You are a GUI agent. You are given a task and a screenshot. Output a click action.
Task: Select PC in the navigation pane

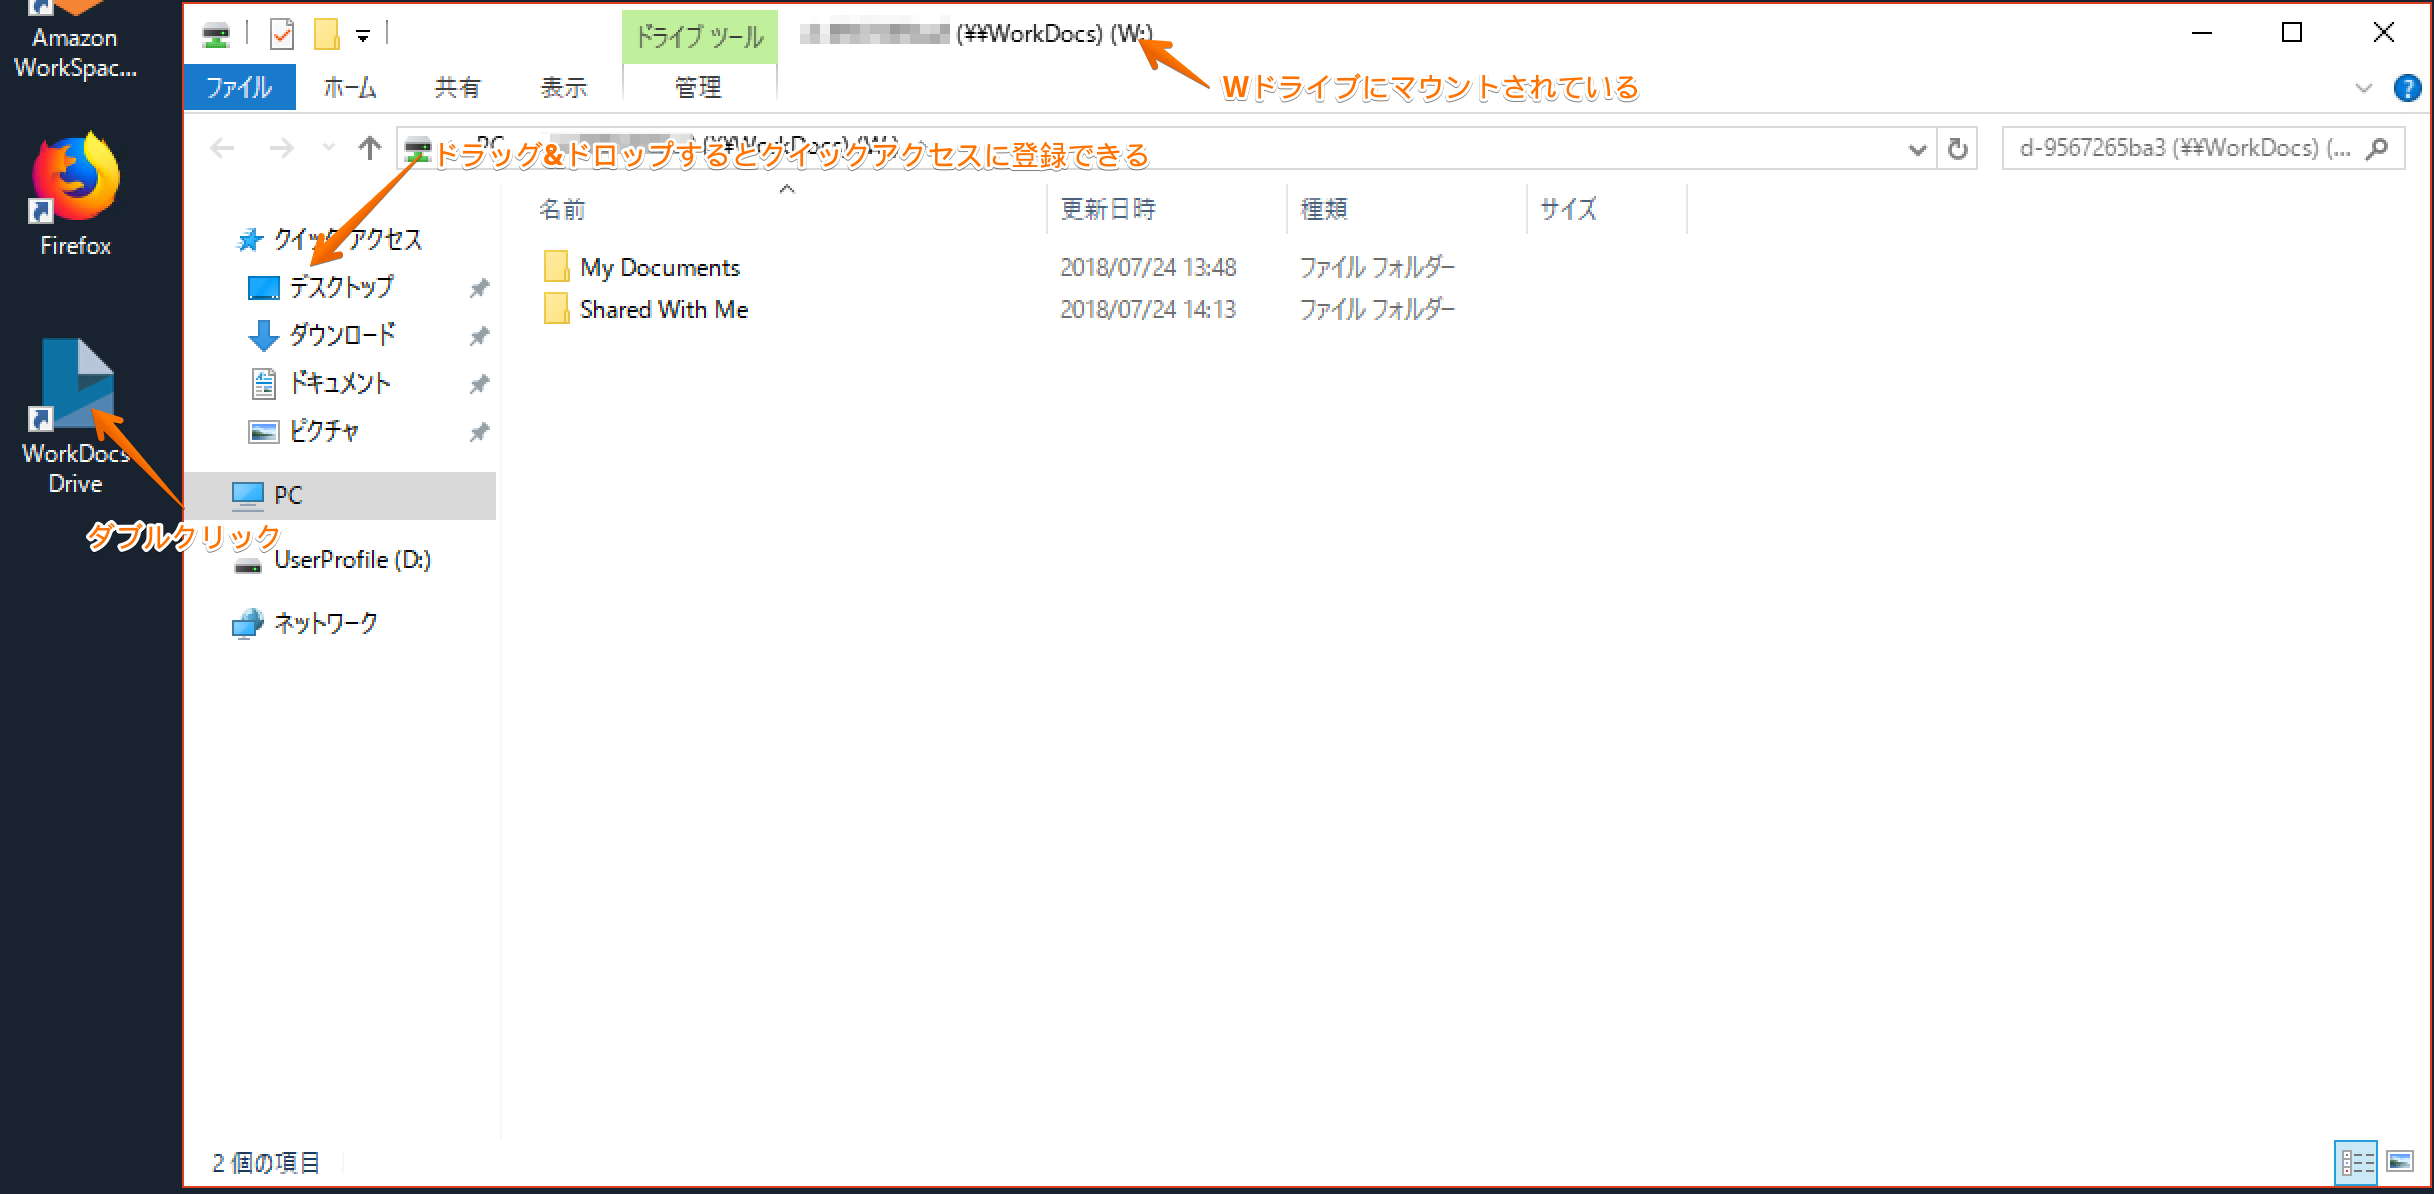(x=340, y=495)
